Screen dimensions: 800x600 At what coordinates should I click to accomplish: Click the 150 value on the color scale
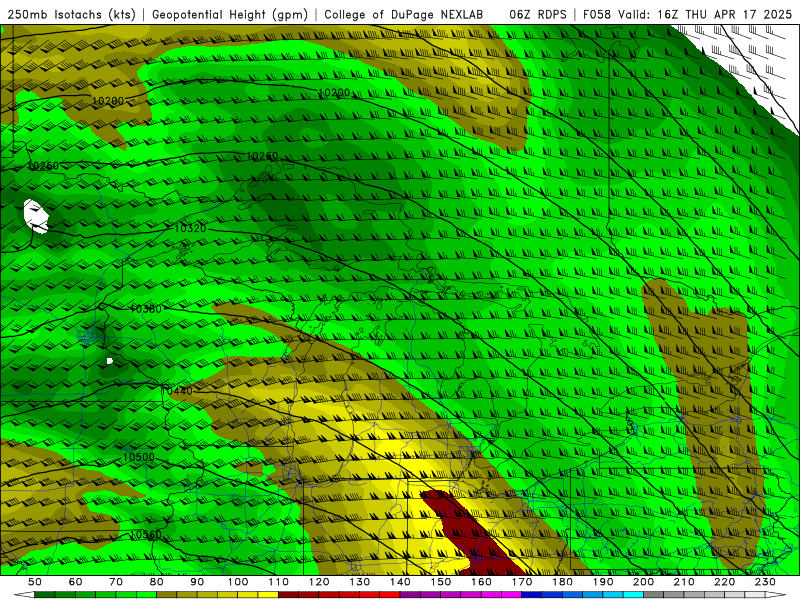[440, 582]
